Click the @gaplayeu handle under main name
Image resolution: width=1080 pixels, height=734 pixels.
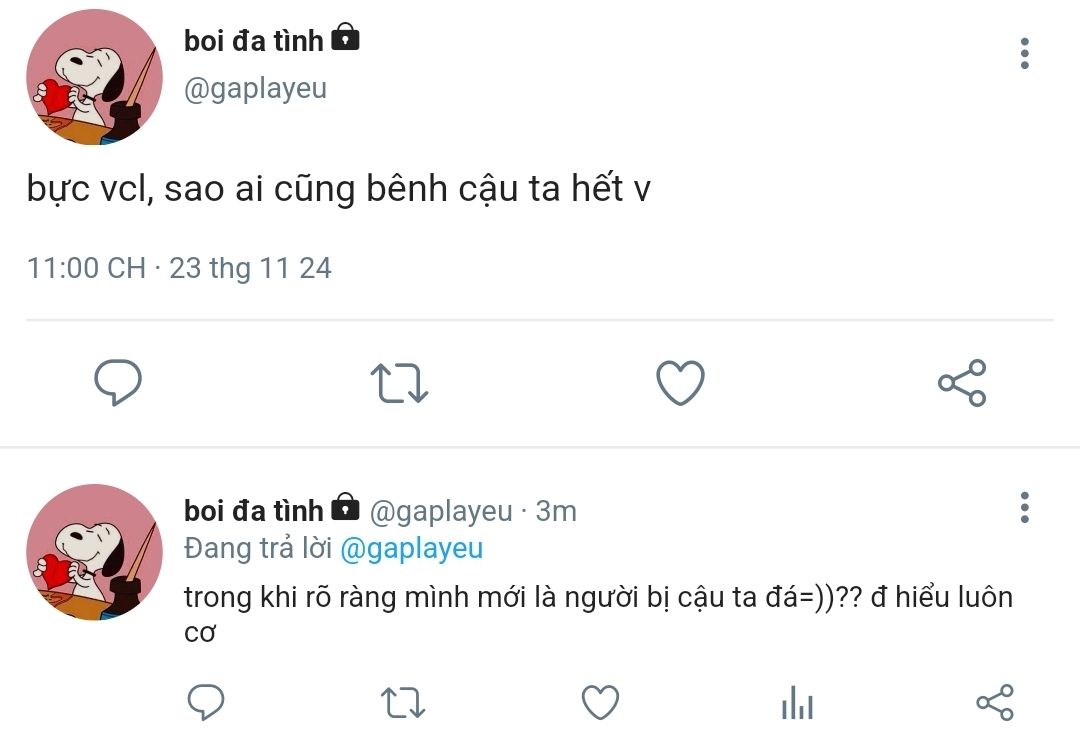(255, 89)
